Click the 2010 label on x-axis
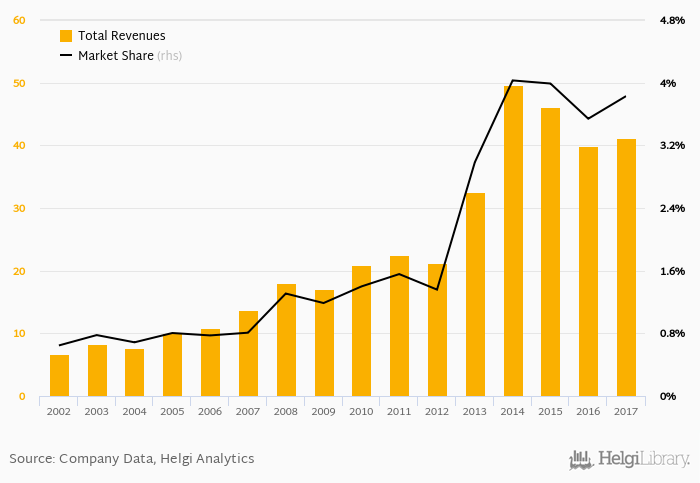Image resolution: width=700 pixels, height=483 pixels. [361, 410]
